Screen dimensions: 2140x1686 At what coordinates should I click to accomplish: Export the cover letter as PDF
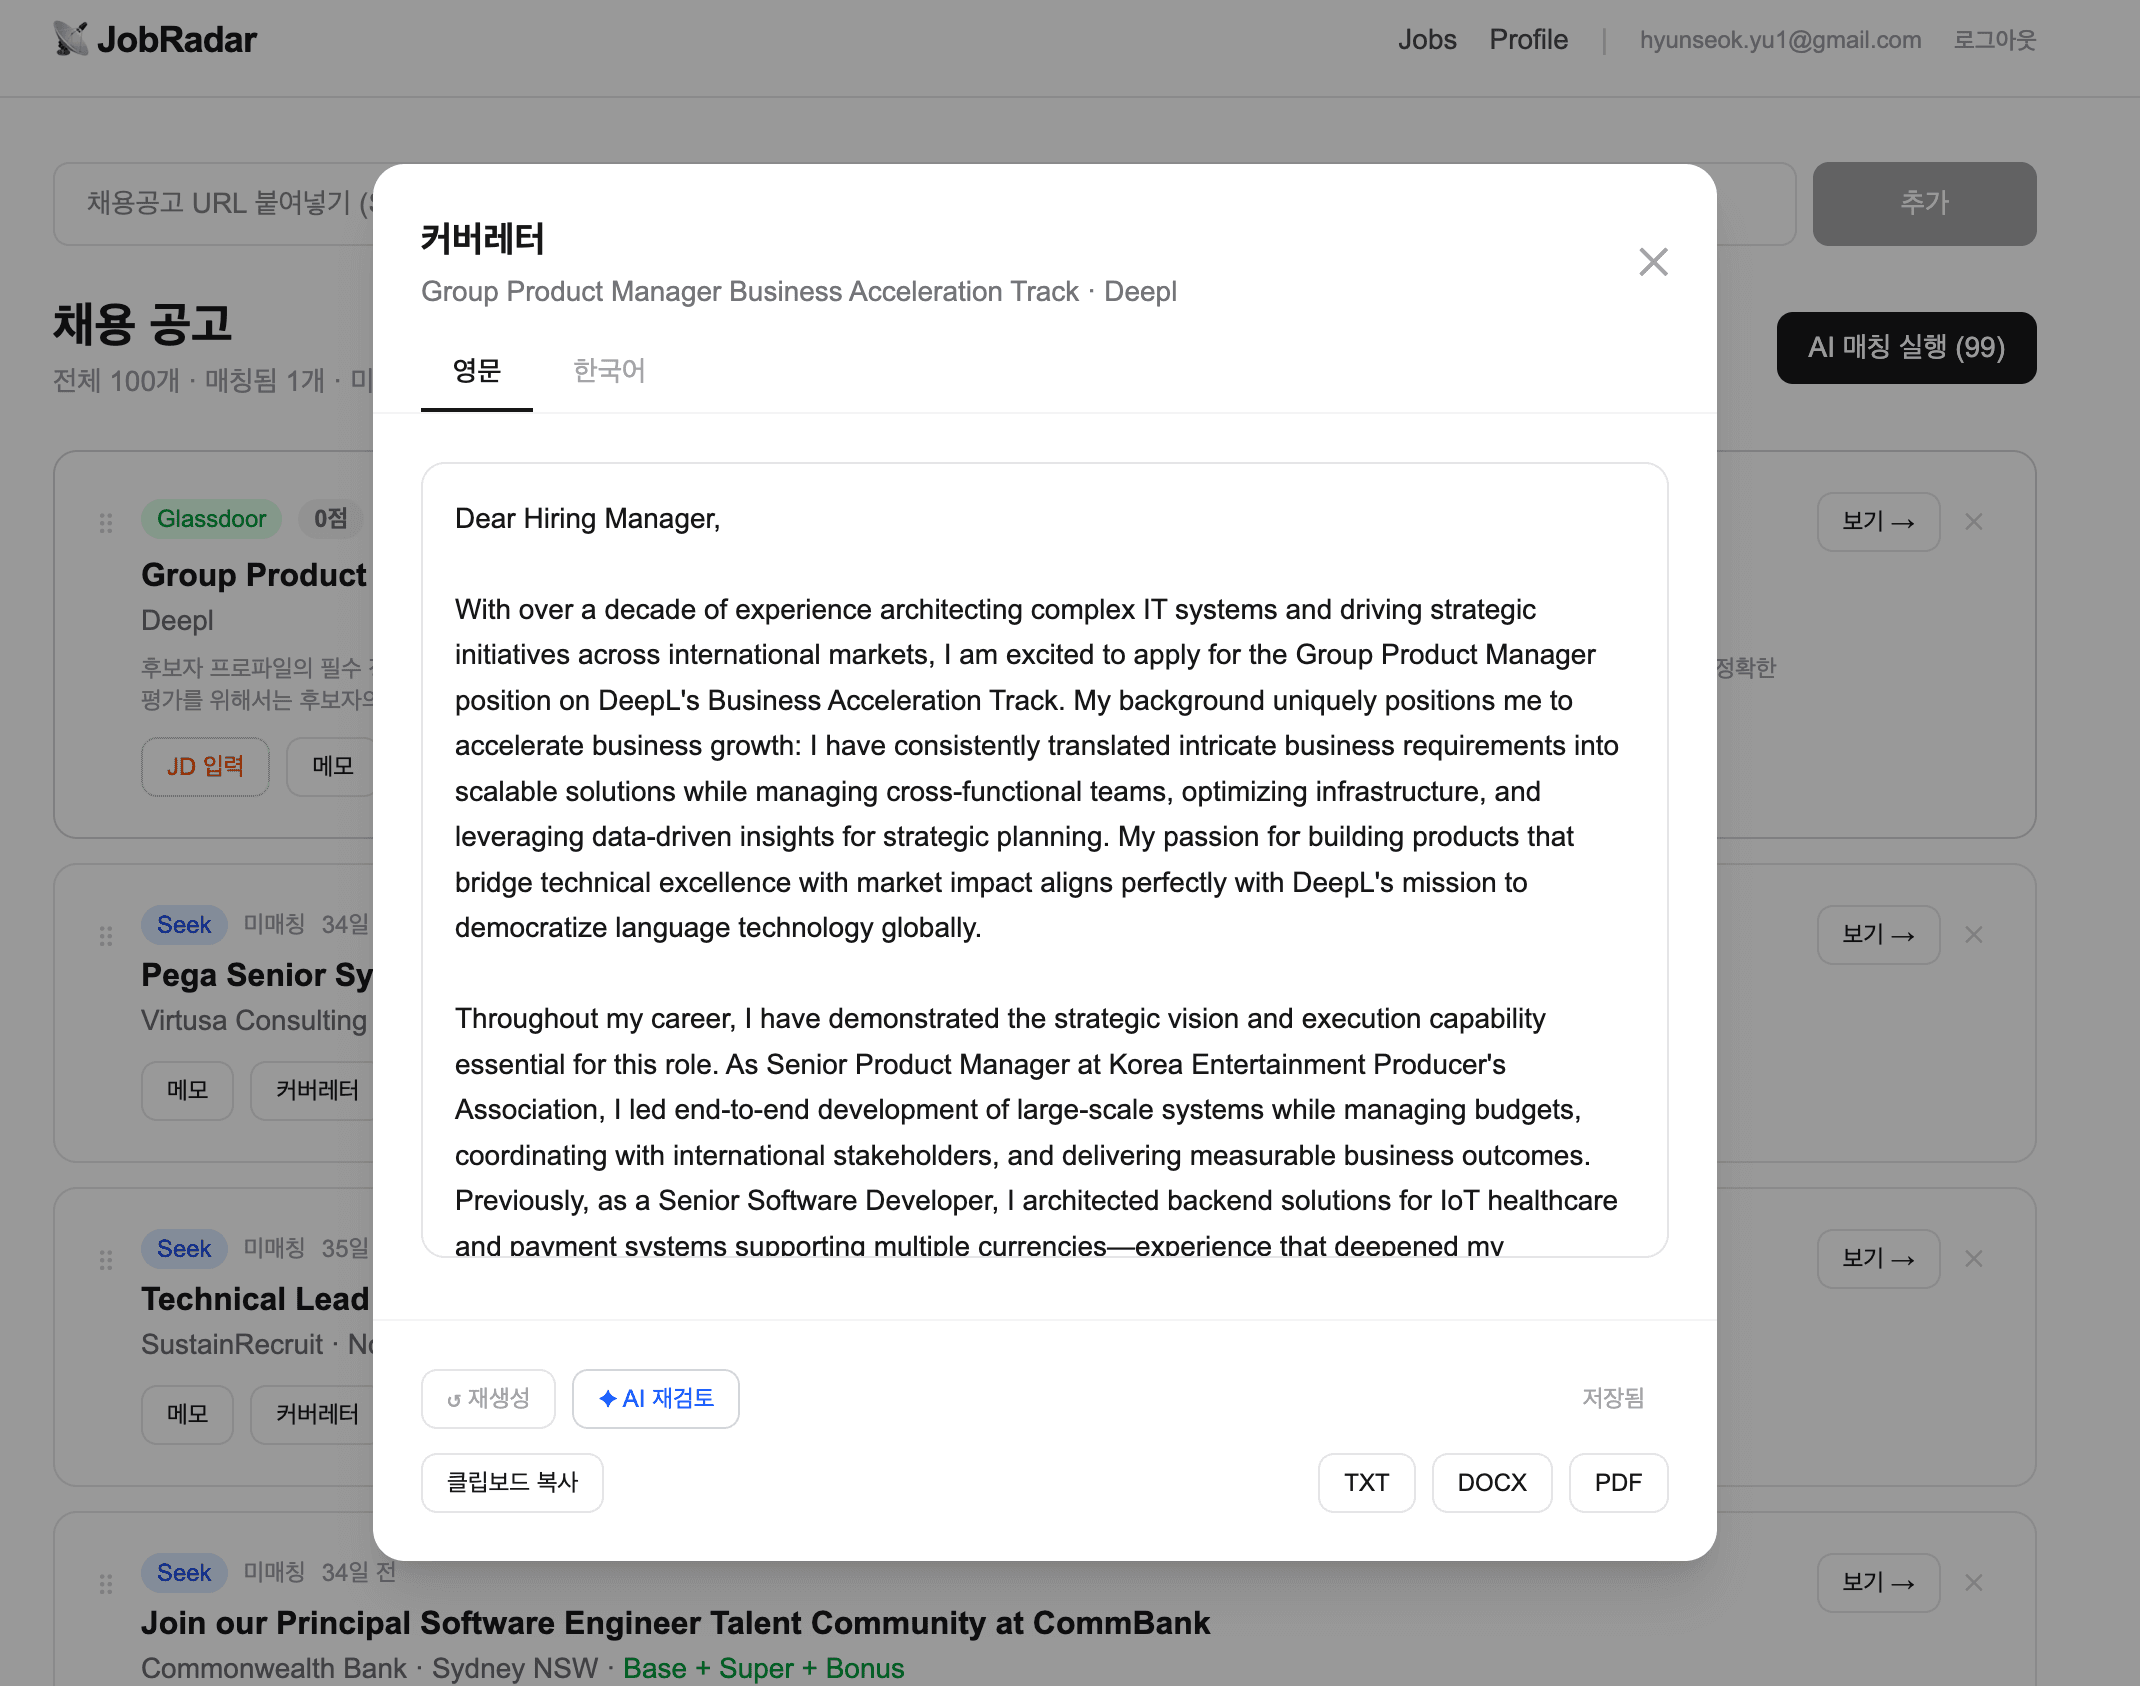[x=1618, y=1482]
